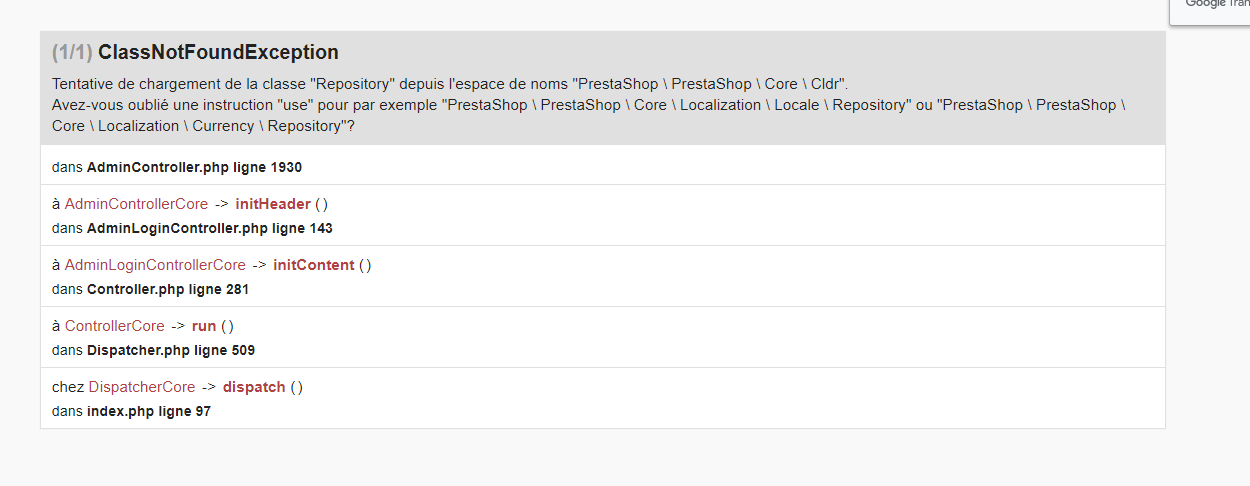This screenshot has height=486, width=1250.
Task: Click the AdminLoginControllerCore class name
Action: (x=155, y=265)
